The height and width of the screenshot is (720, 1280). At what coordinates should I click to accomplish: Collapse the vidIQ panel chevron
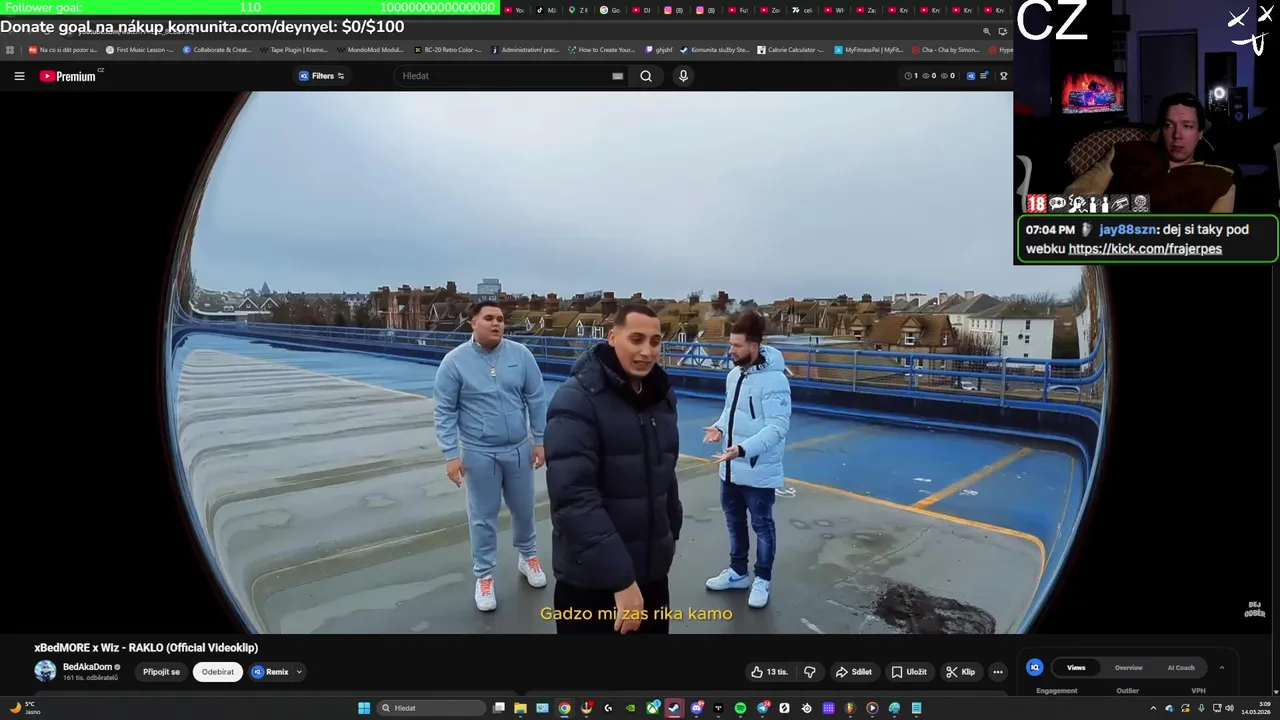1221,667
